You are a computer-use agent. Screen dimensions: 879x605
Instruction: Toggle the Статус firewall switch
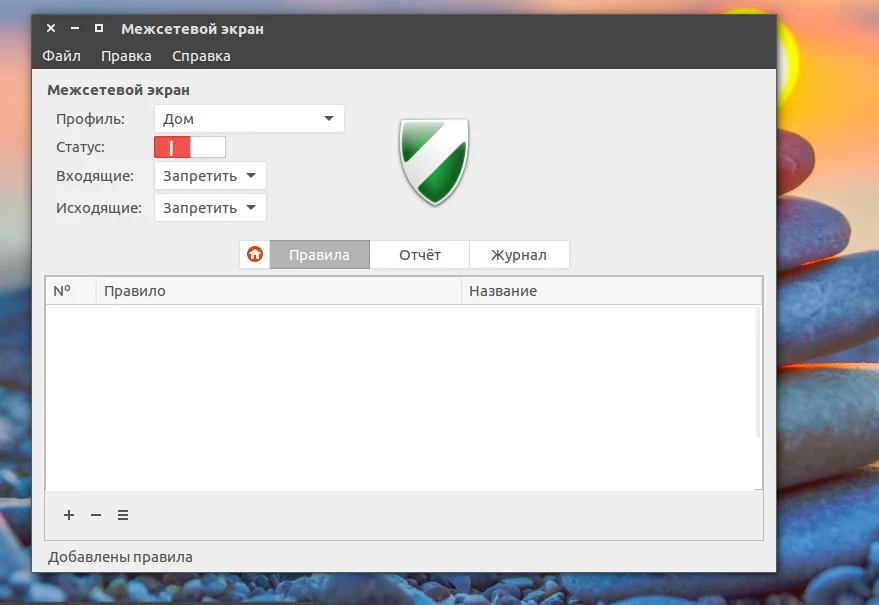point(190,147)
